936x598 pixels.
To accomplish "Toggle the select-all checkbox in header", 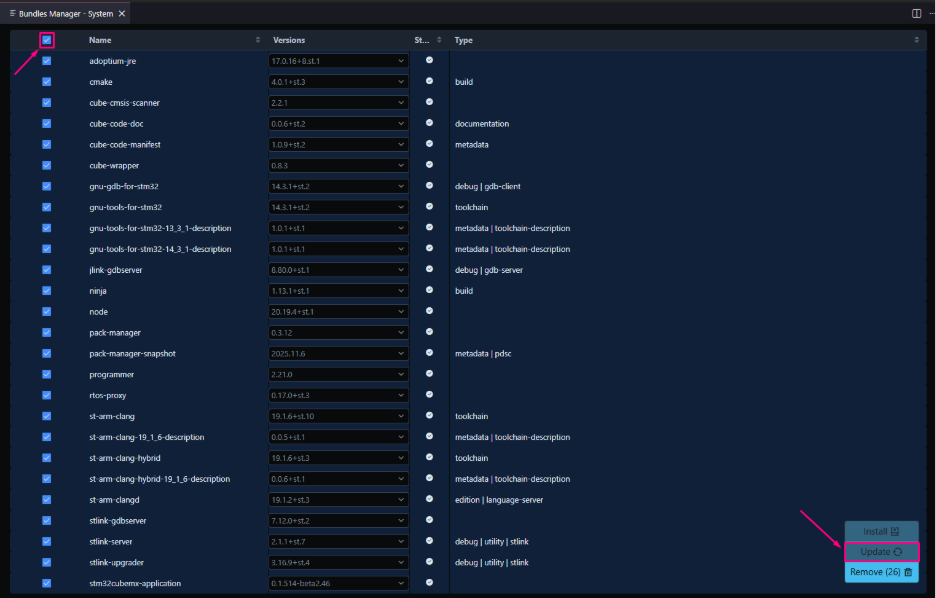I will (47, 40).
